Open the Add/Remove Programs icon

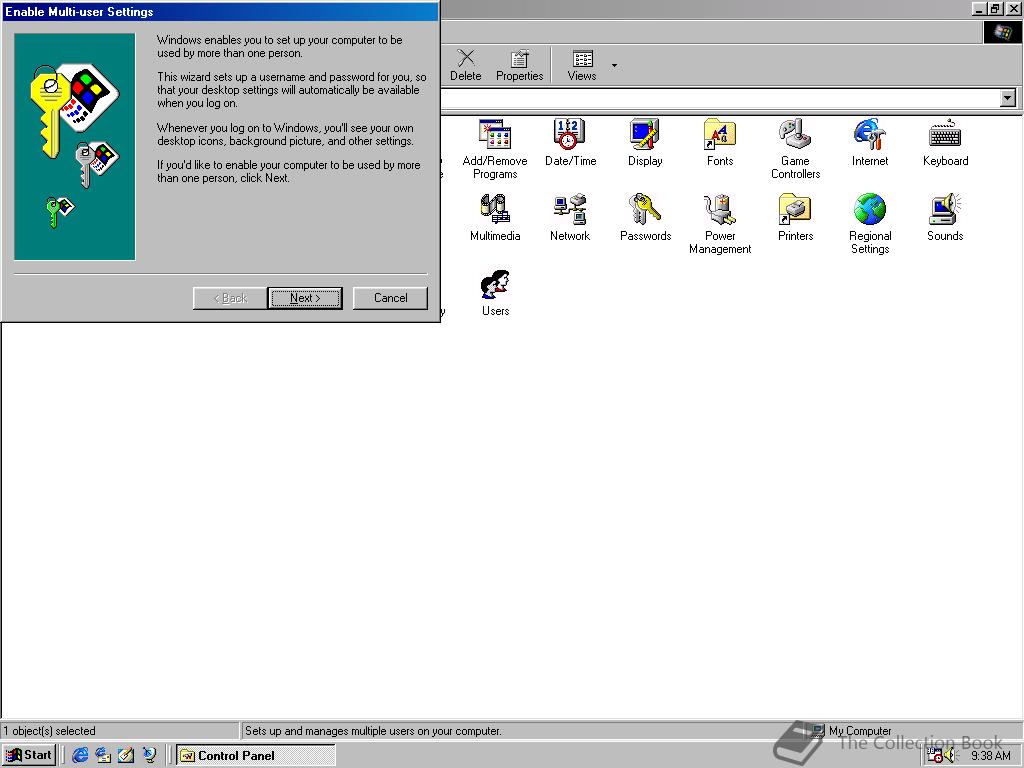tap(495, 148)
